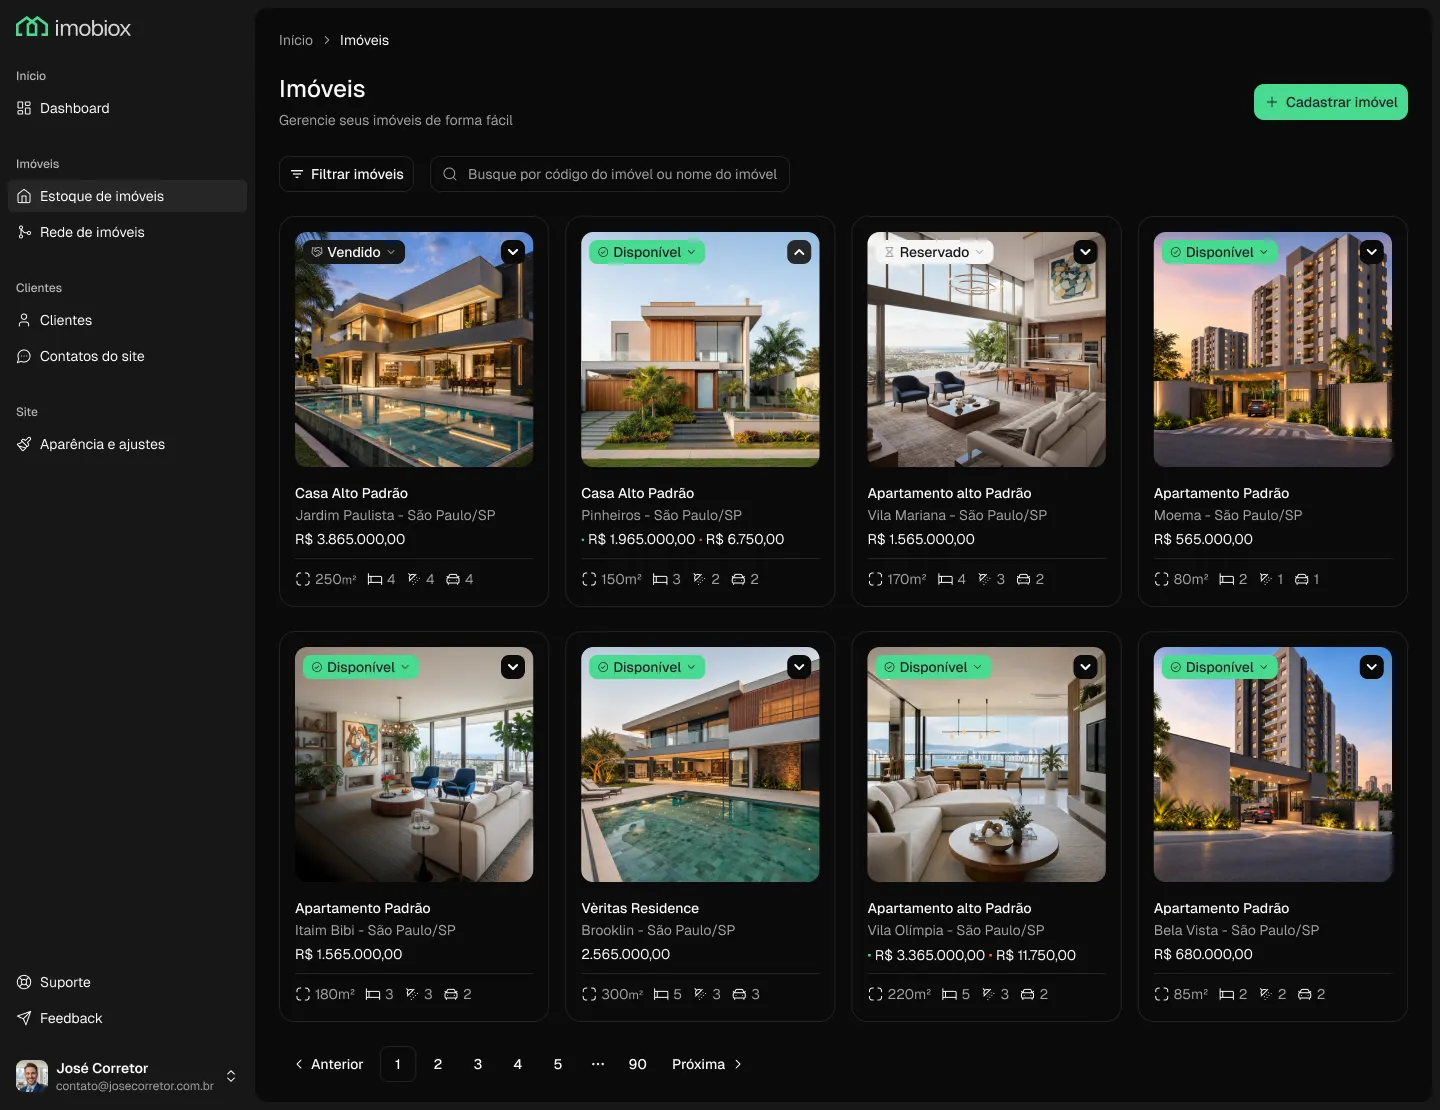Viewport: 1440px width, 1110px height.
Task: Go to page 2 of listings
Action: click(x=438, y=1064)
